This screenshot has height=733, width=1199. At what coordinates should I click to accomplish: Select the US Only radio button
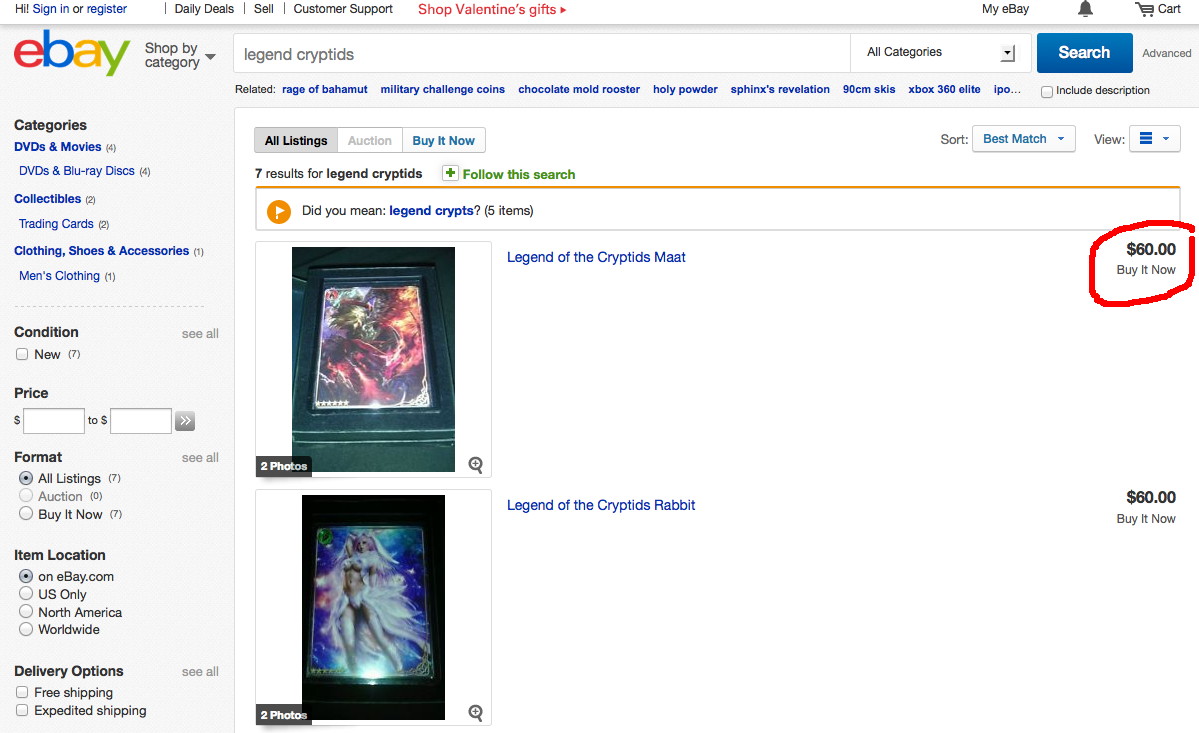pos(26,594)
